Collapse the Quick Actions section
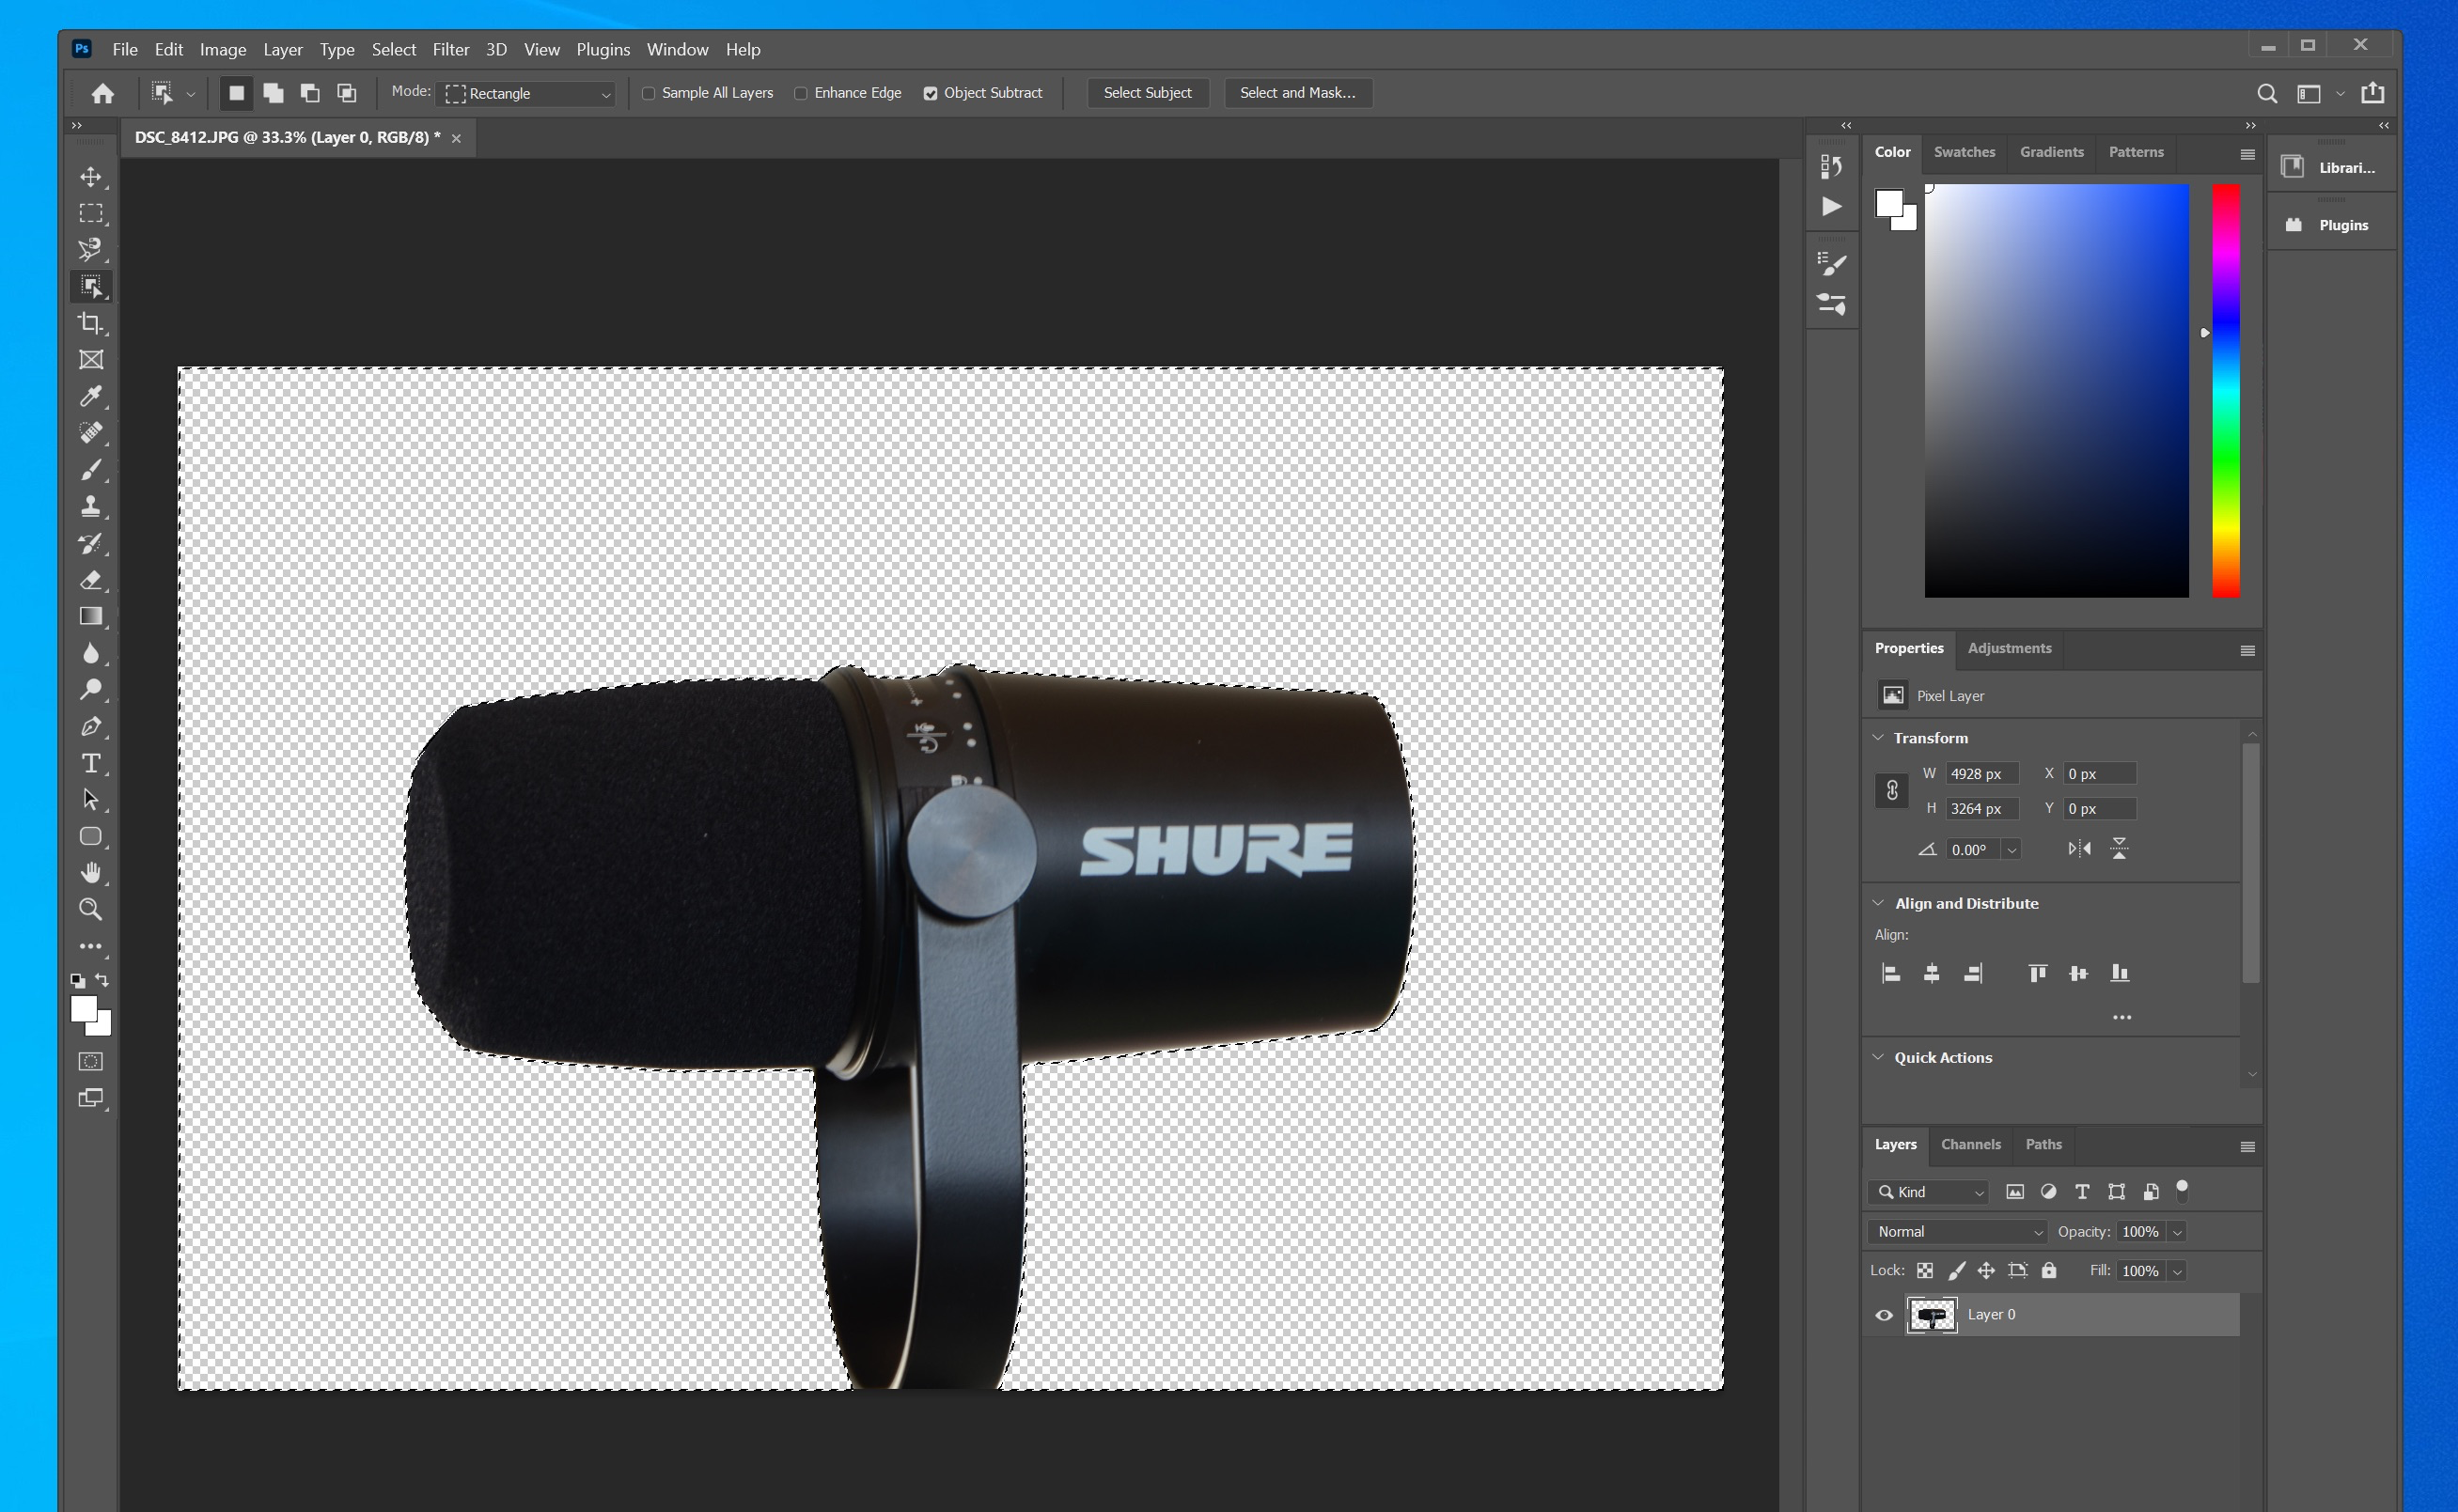Screen dimensions: 2458x1512 (x=1878, y=1057)
